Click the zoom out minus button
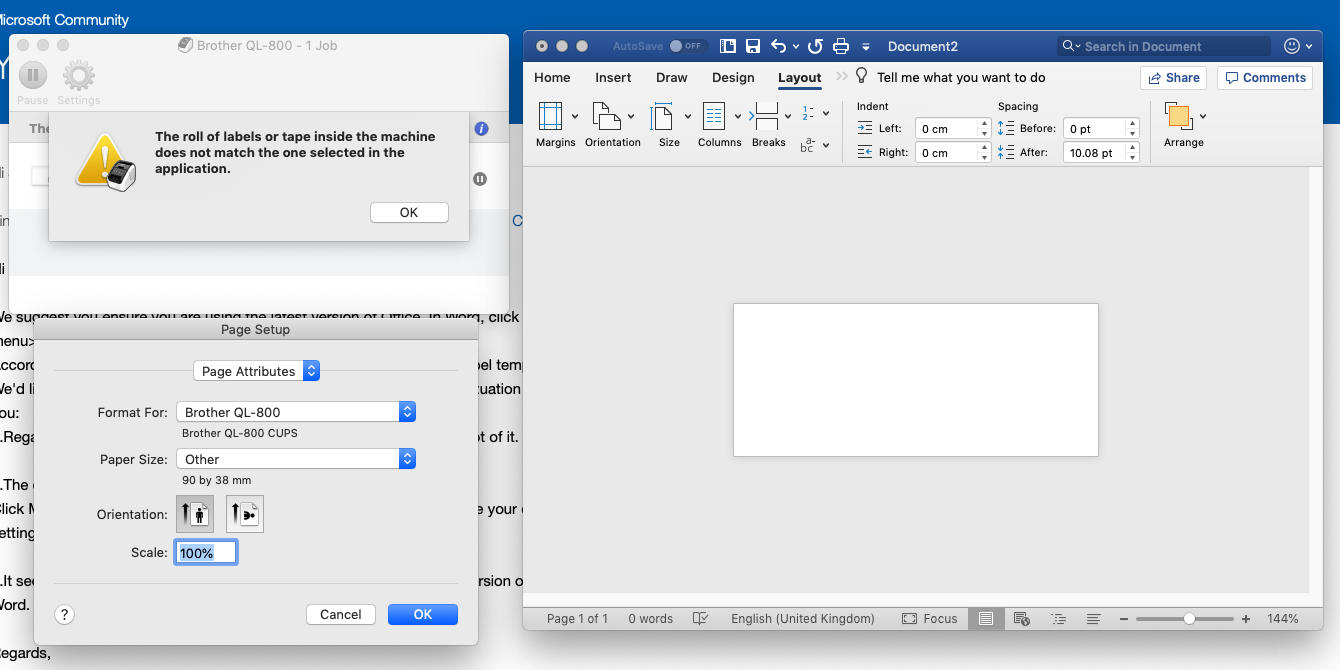Viewport: 1340px width, 670px height. click(1125, 619)
